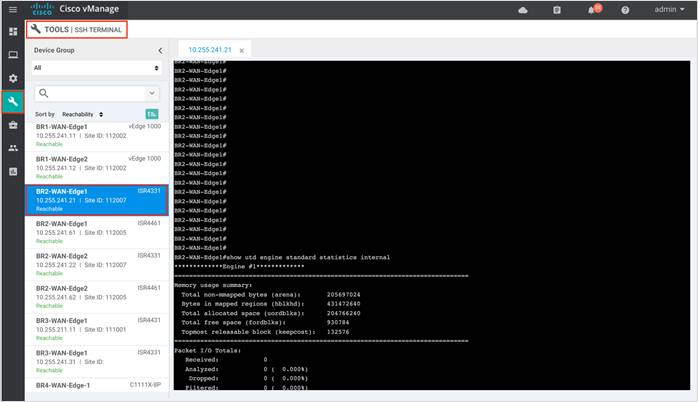Image resolution: width=698 pixels, height=402 pixels.
Task: Open the tasks clipboard icon in the top bar
Action: 557,10
